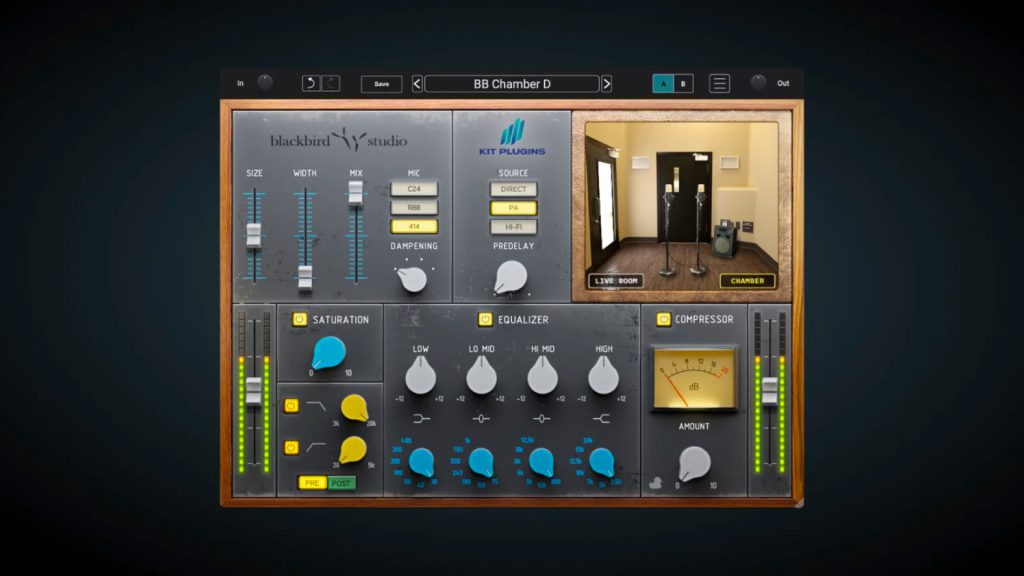The width and height of the screenshot is (1024, 576).
Task: Click the blue Hi Mid frequency knob
Action: (x=541, y=462)
